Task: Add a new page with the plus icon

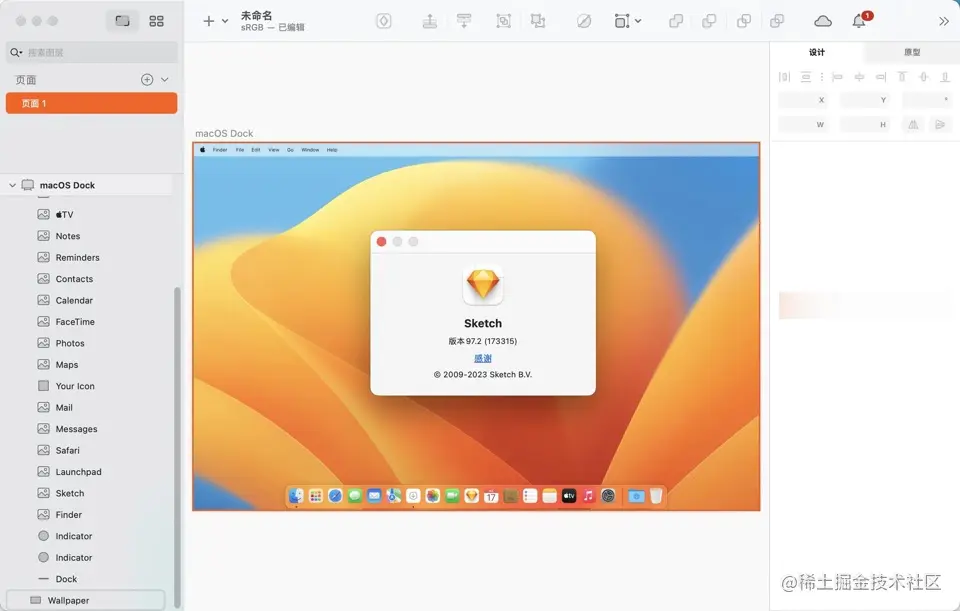Action: (147, 80)
